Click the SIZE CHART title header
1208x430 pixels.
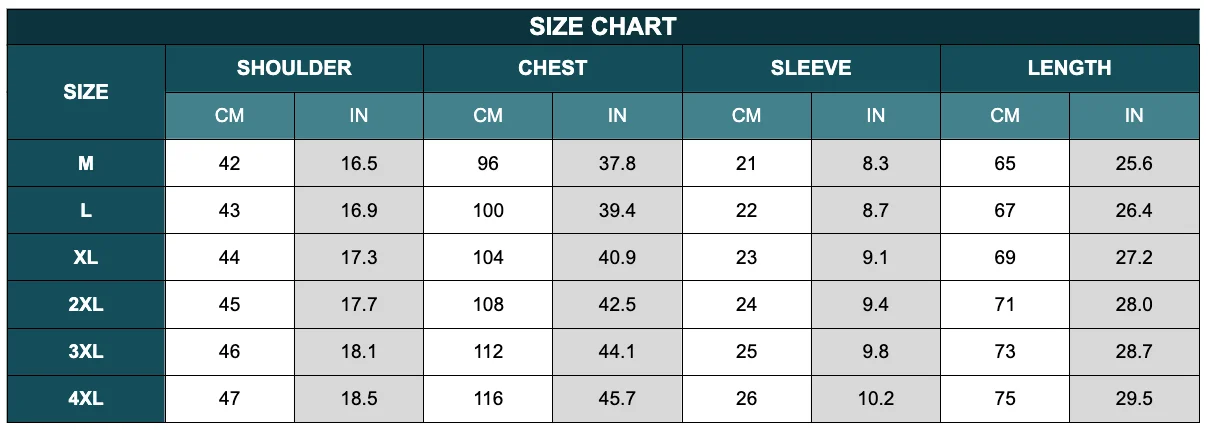[x=603, y=27]
